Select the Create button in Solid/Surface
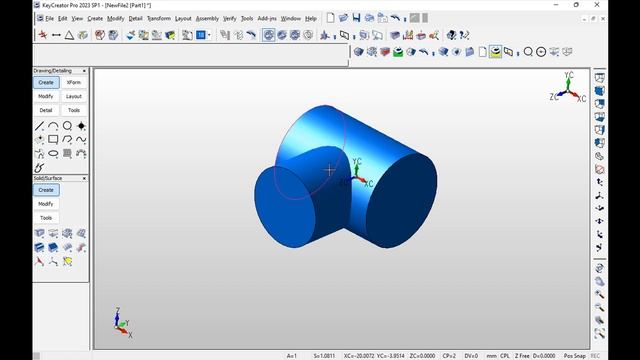Image resolution: width=640 pixels, height=360 pixels. click(46, 190)
